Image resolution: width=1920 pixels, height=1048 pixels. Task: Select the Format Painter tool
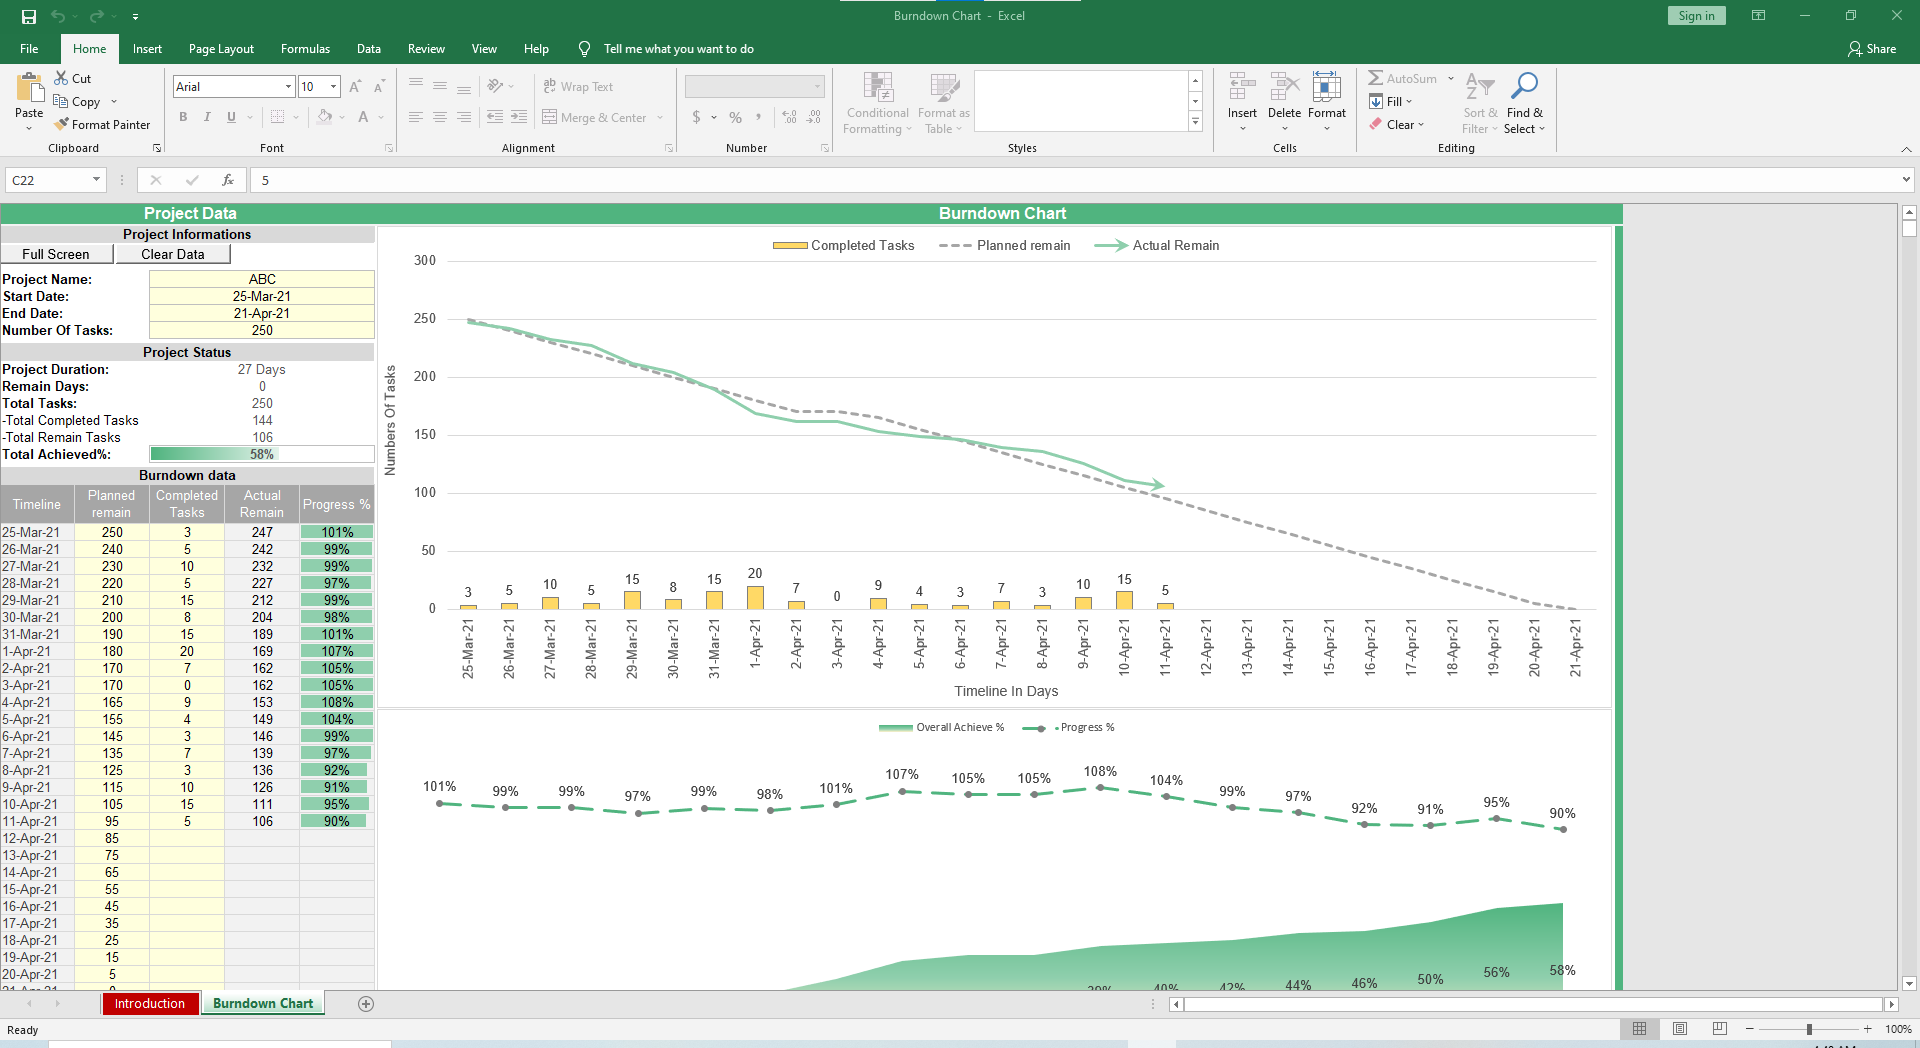click(x=103, y=124)
